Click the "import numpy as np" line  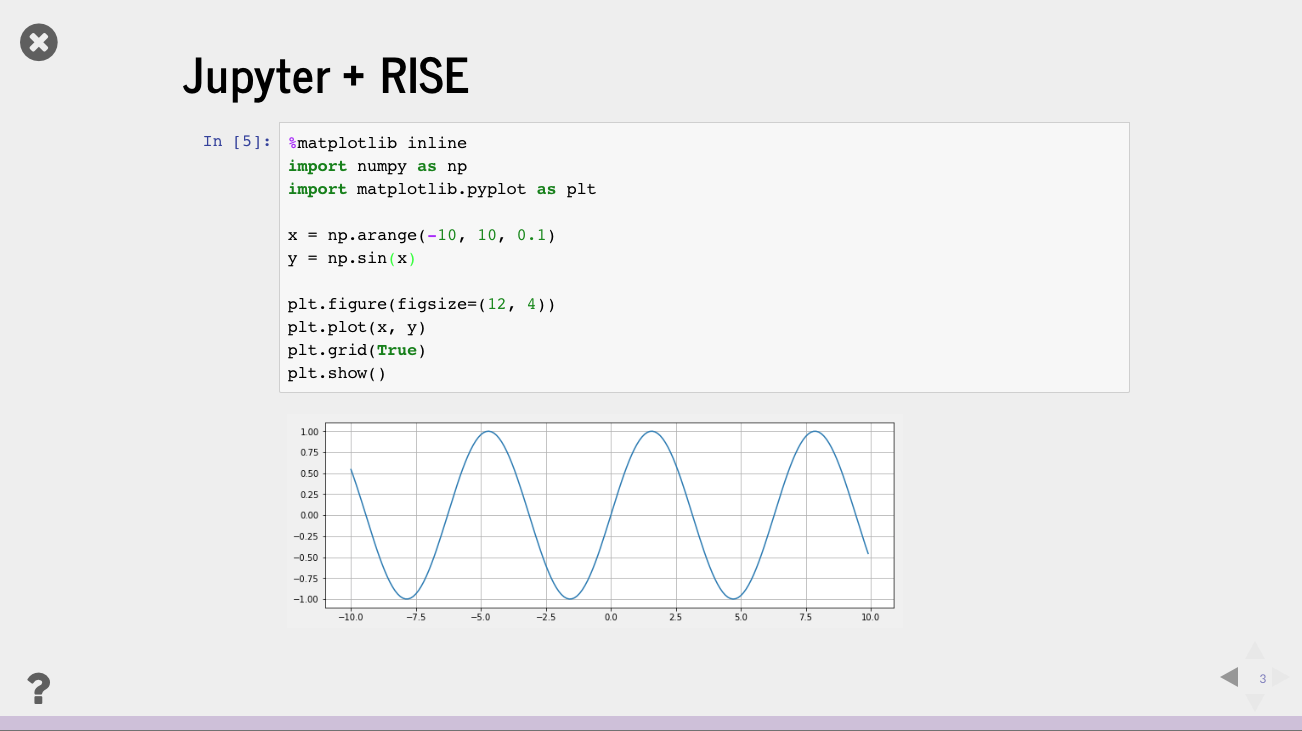[377, 166]
